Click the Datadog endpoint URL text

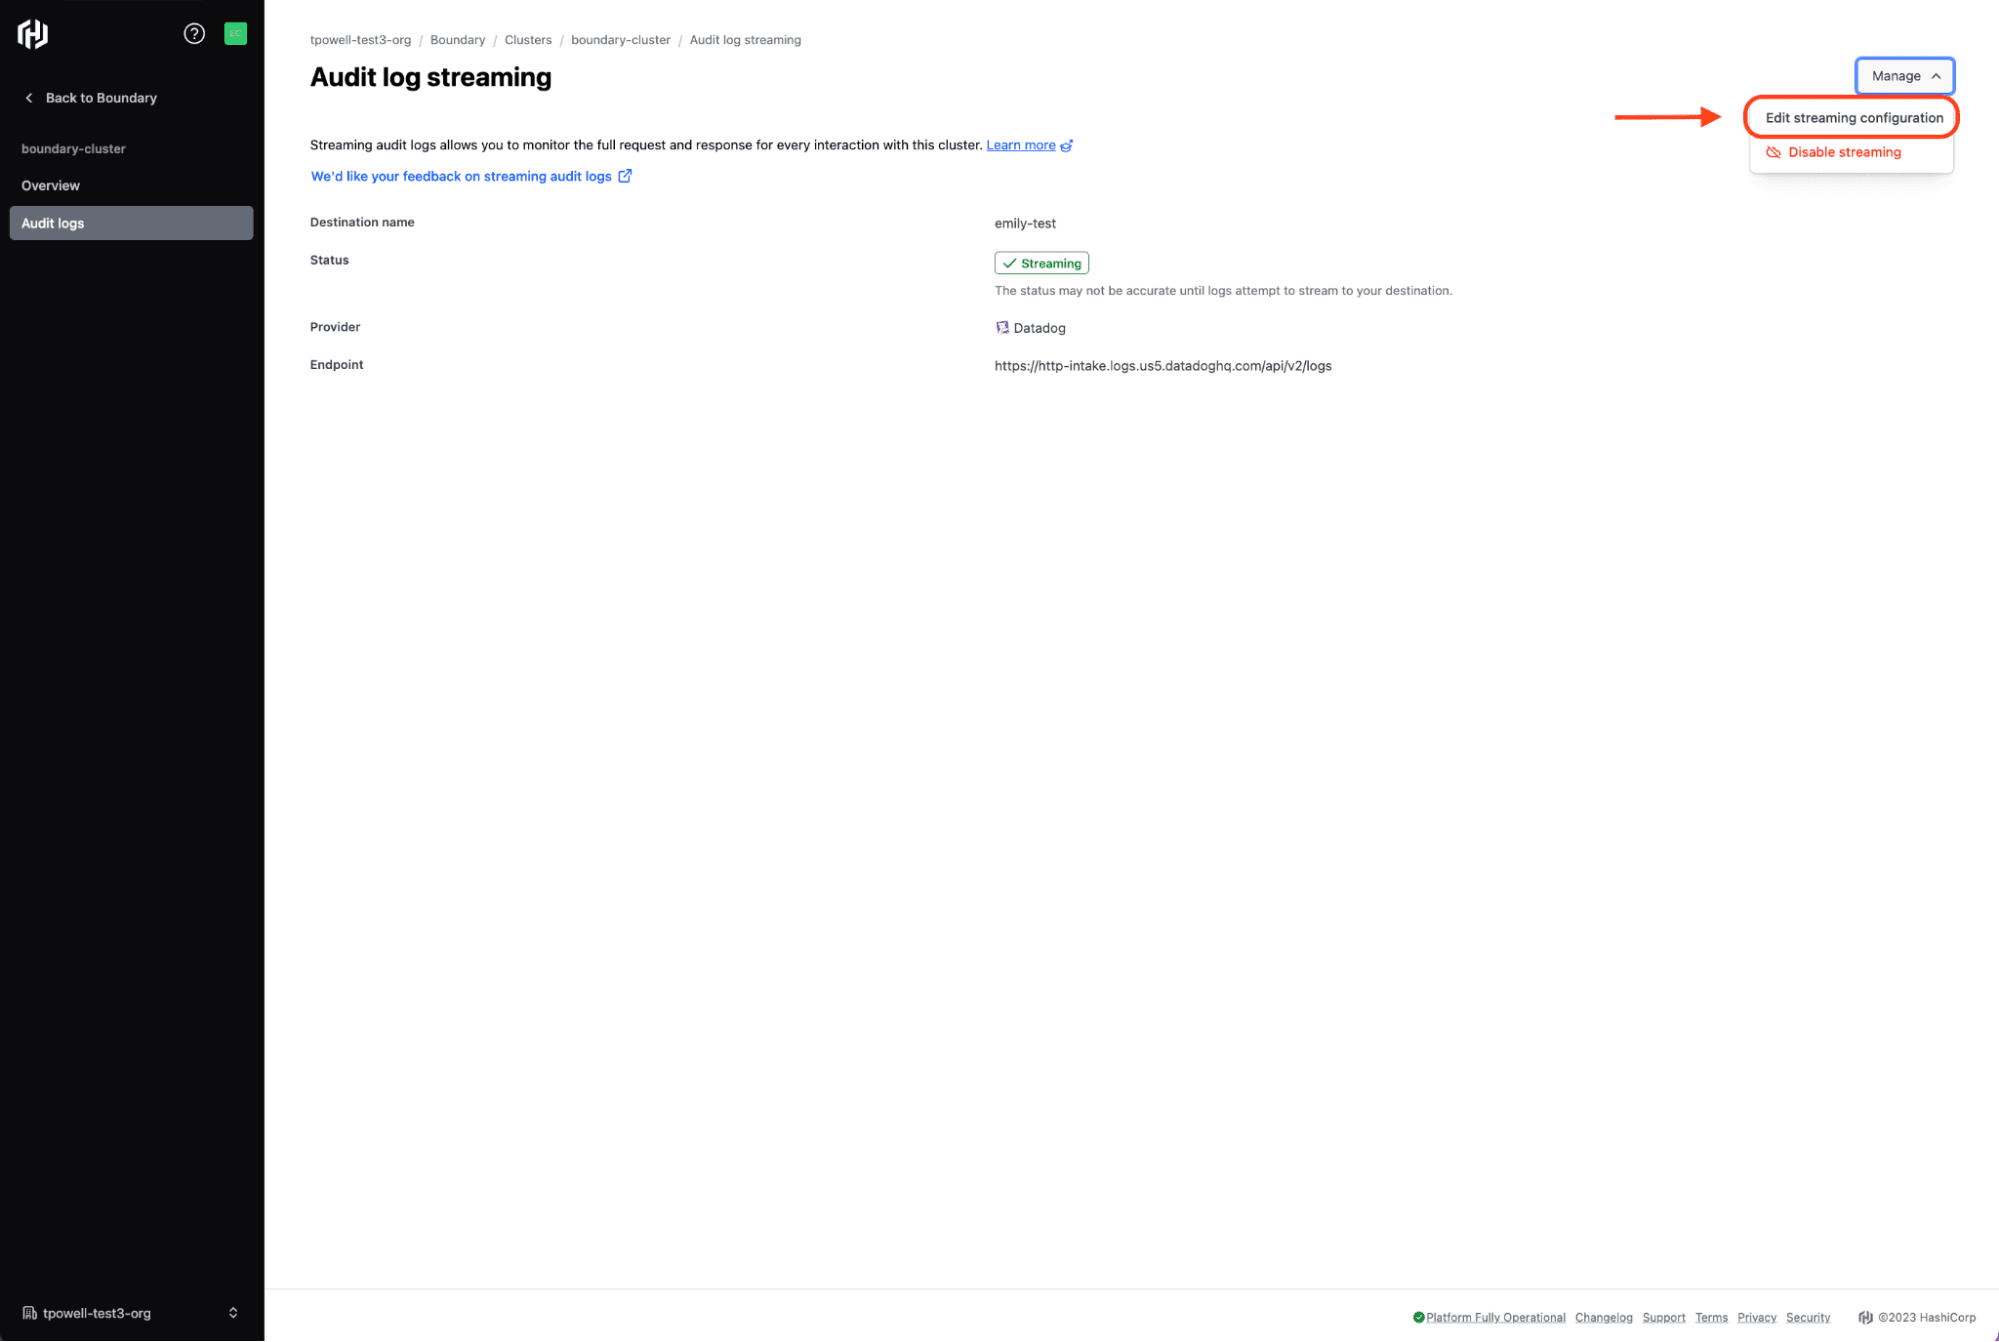(x=1162, y=366)
